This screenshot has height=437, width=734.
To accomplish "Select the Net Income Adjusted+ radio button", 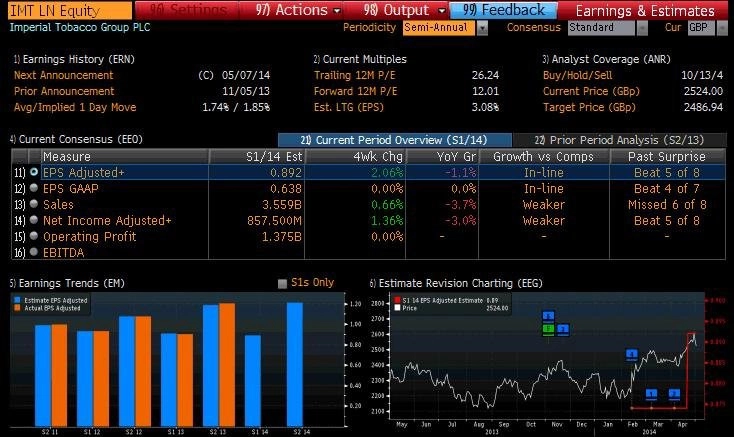I will click(x=34, y=220).
